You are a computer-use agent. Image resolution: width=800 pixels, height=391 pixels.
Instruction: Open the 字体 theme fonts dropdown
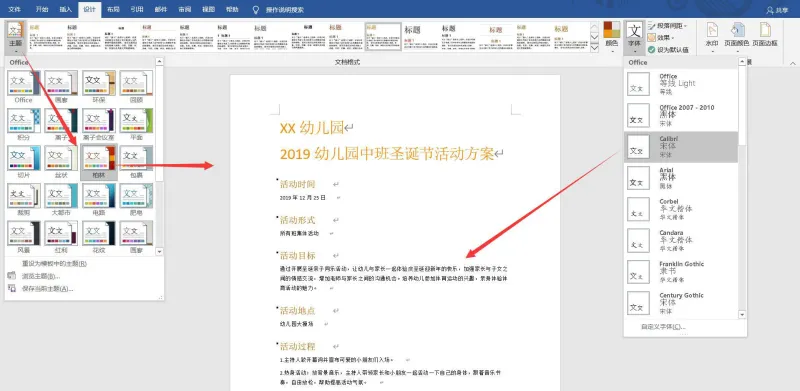pyautogui.click(x=635, y=38)
